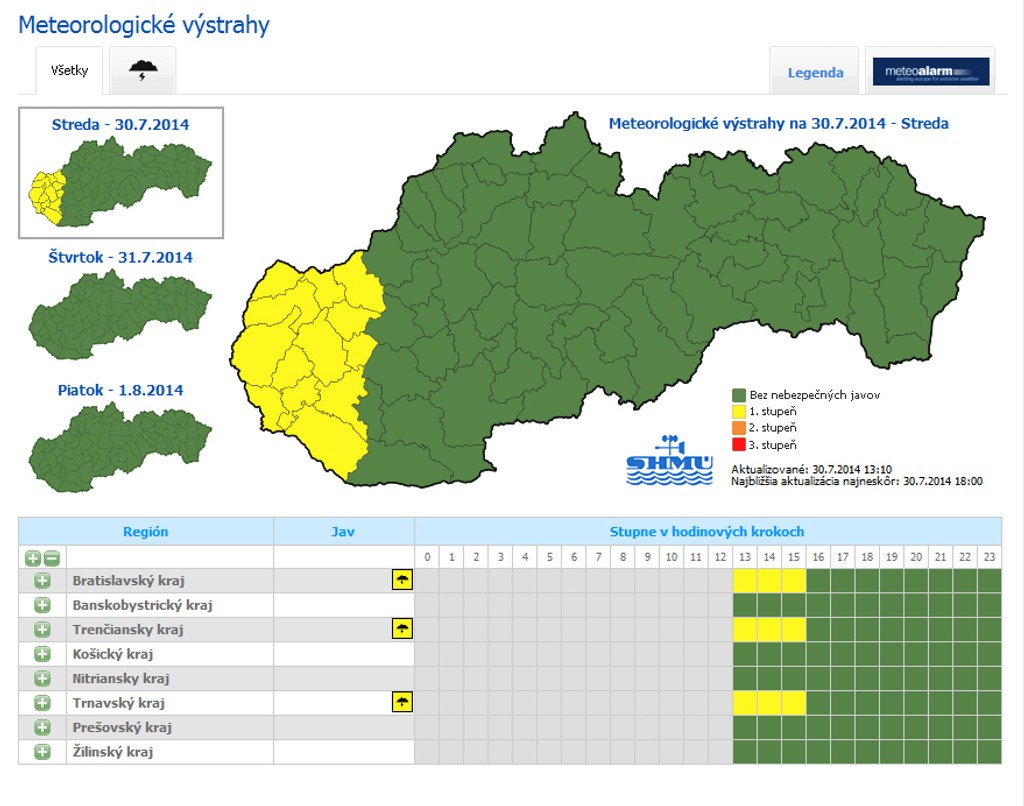The image size is (1024, 806).
Task: Click the yellow 1. stupeň legend swatch
Action: pos(739,412)
